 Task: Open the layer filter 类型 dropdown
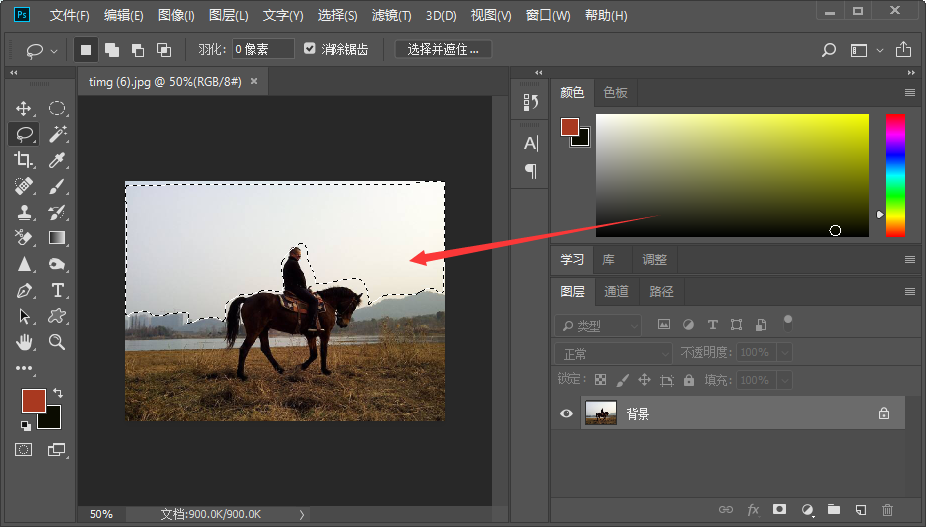tap(598, 326)
